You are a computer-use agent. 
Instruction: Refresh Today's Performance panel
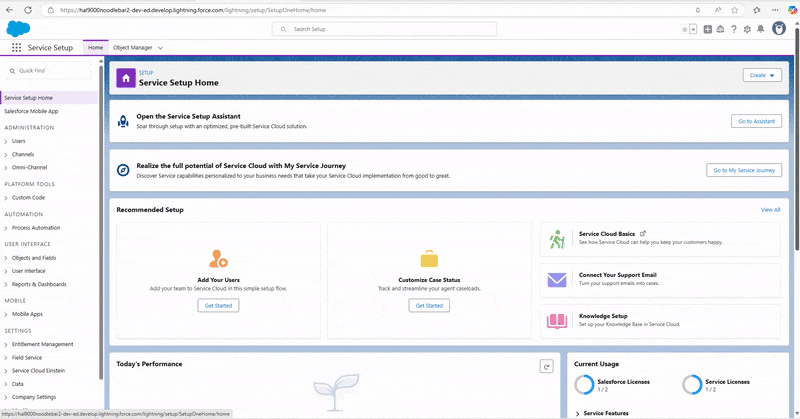[x=546, y=366]
